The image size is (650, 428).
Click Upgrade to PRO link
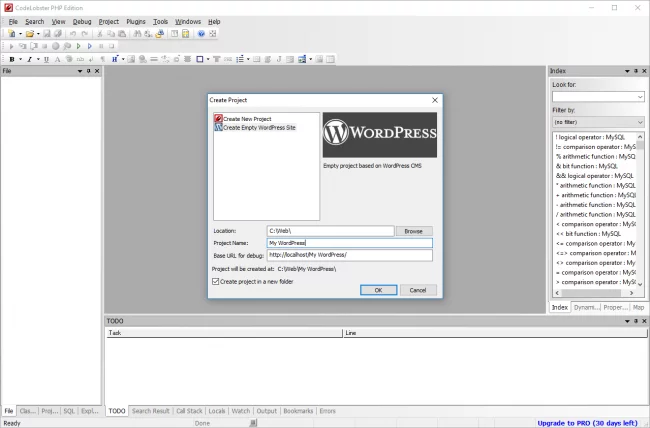(587, 423)
